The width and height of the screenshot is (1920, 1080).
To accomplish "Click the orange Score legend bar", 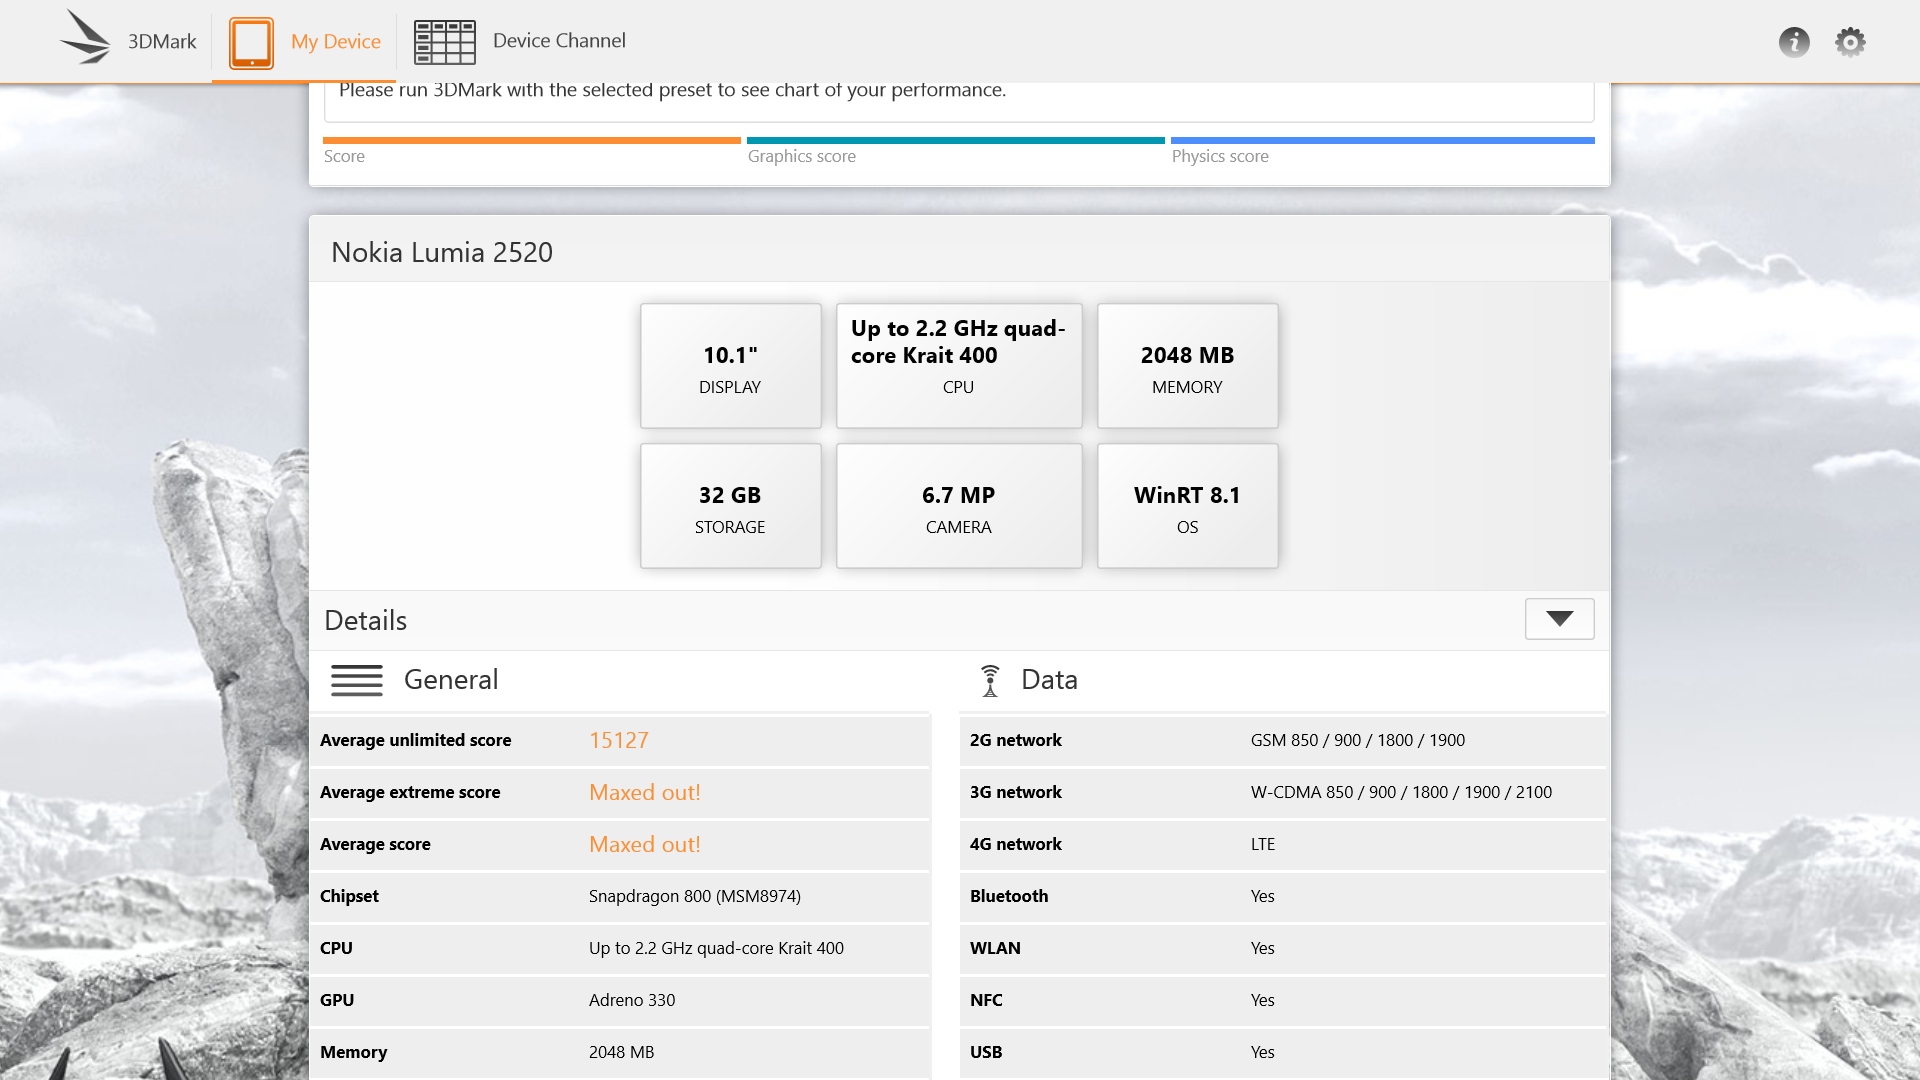I will tap(532, 140).
